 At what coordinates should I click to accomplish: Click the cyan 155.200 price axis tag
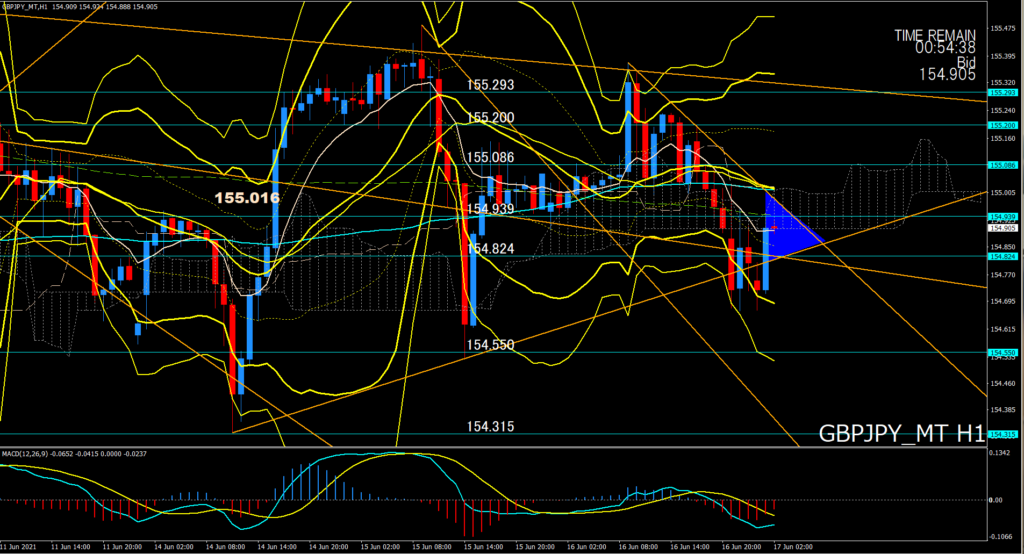point(1002,125)
